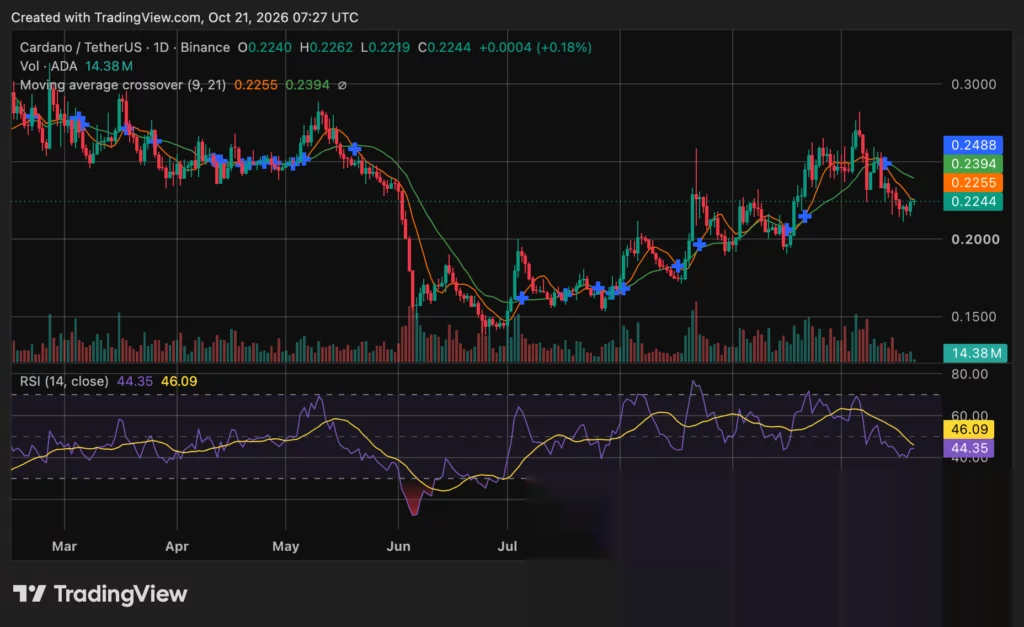Click the low value L0.2219
The height and width of the screenshot is (627, 1024).
(x=385, y=47)
